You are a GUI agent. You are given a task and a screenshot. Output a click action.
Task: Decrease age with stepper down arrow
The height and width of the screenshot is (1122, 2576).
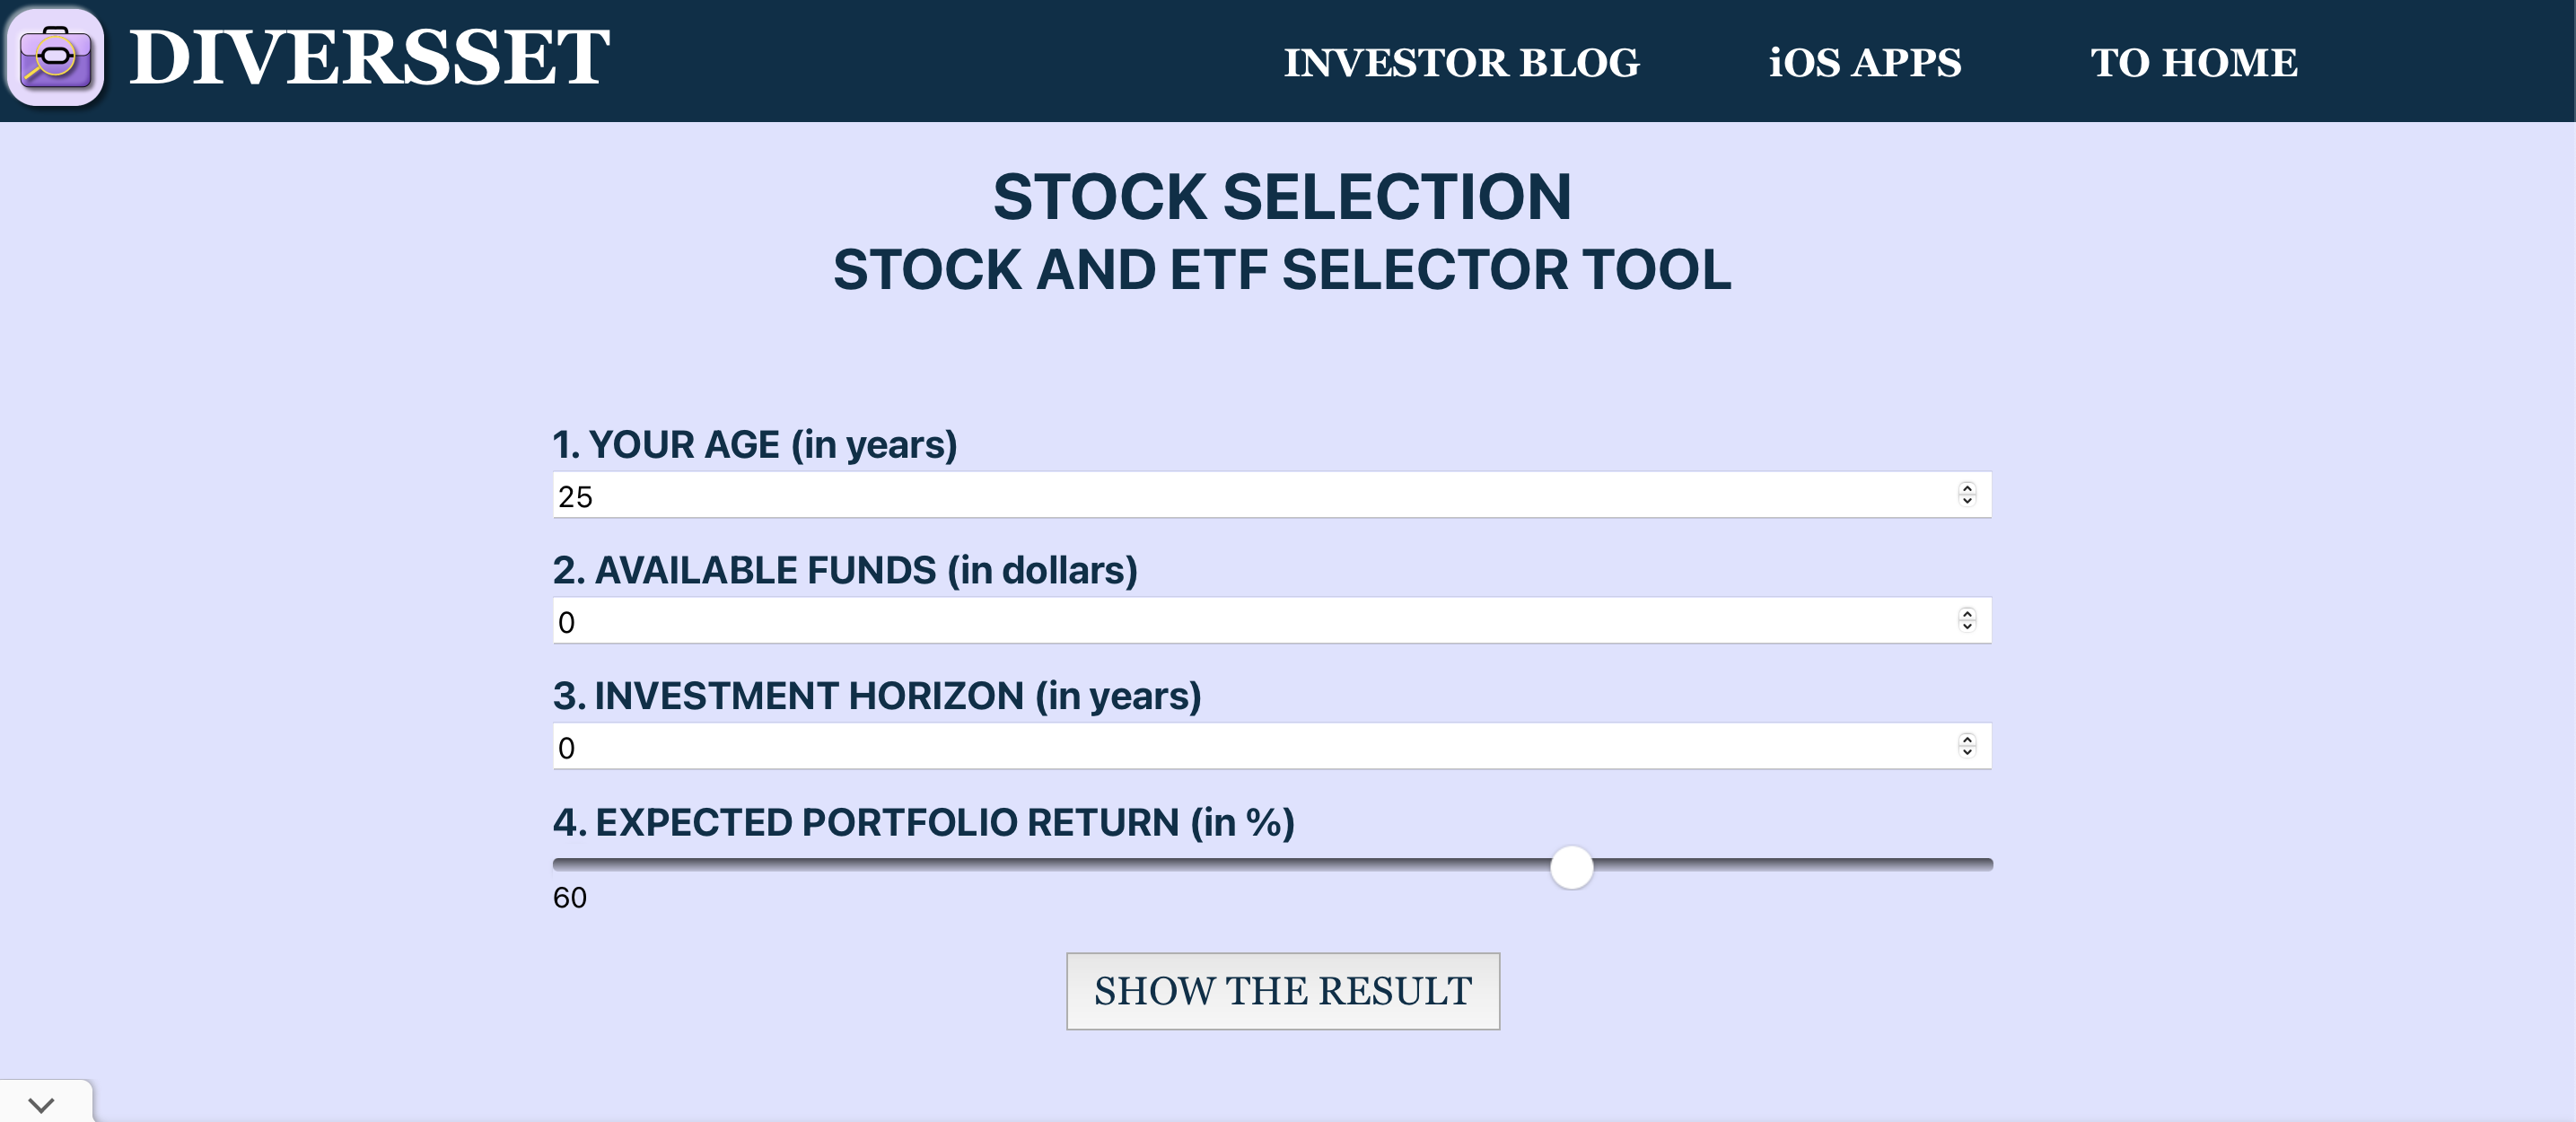coord(1967,501)
